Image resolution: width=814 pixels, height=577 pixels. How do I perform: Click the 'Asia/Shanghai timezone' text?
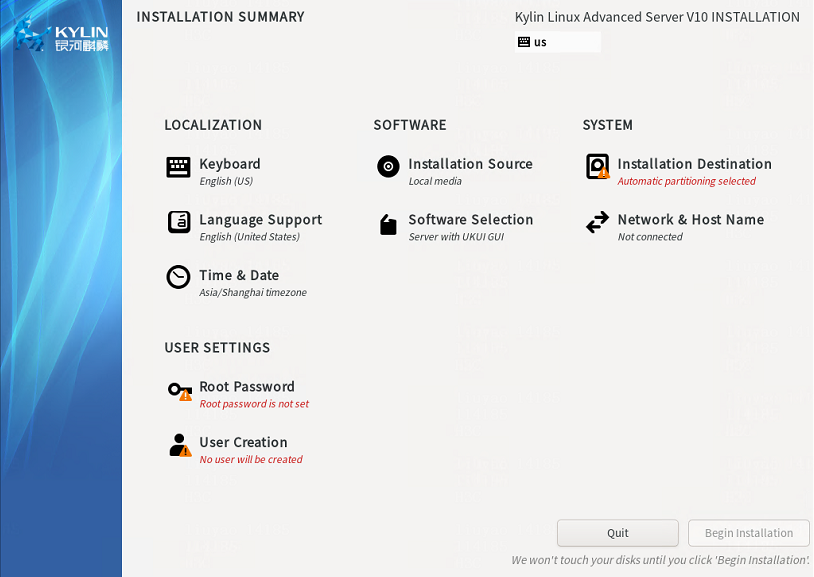pos(253,292)
